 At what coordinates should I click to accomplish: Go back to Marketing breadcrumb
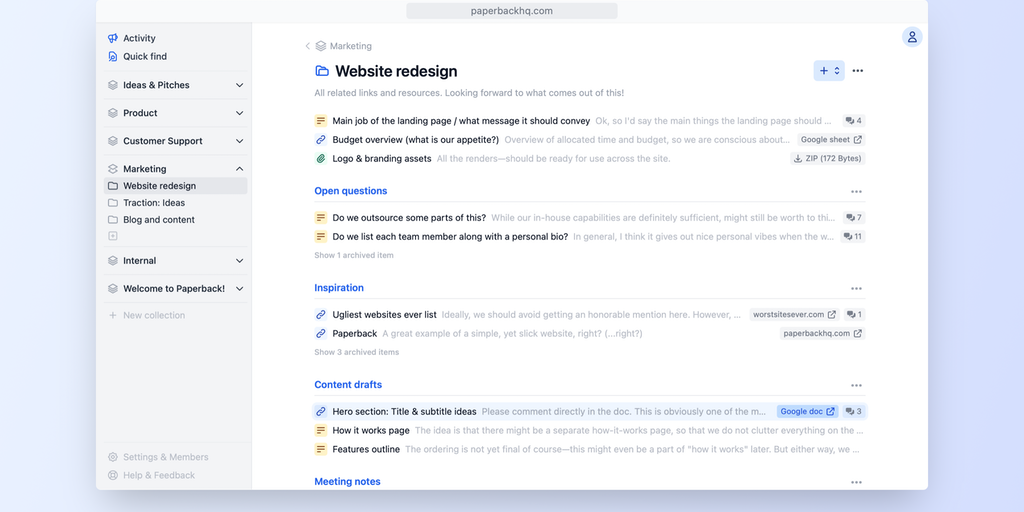point(350,46)
